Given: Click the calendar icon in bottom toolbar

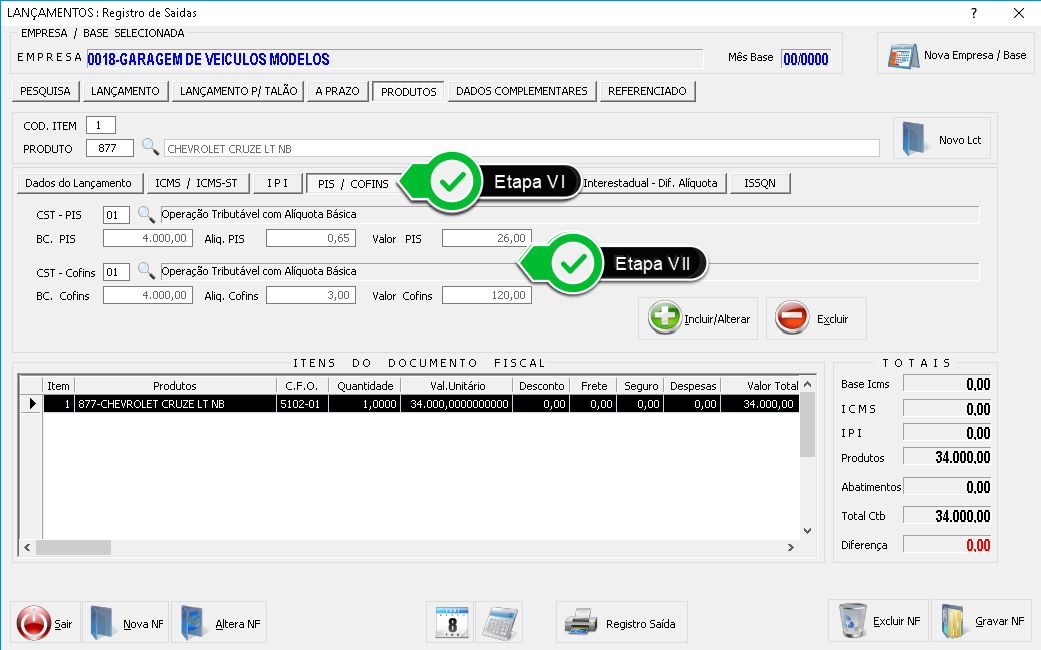Looking at the screenshot, I should [x=450, y=623].
